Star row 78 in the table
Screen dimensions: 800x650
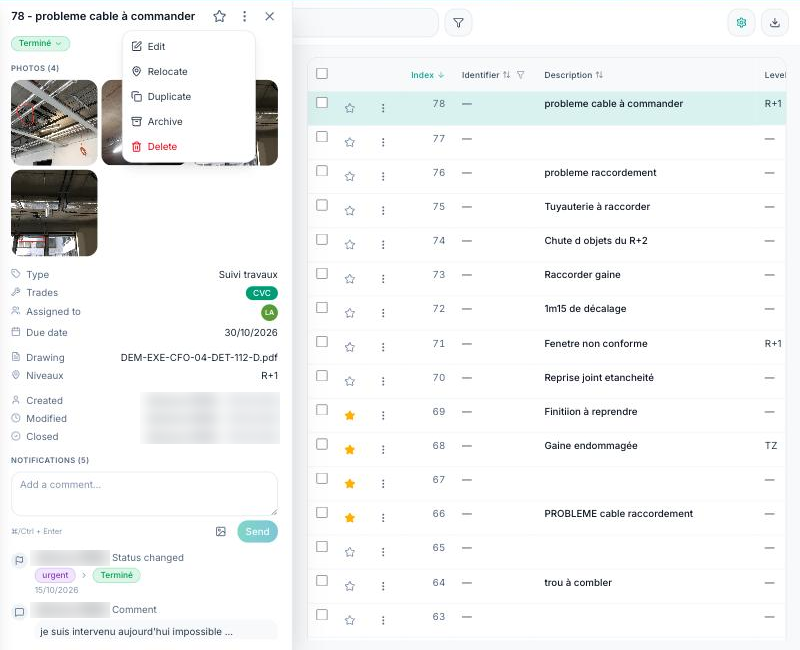click(349, 108)
